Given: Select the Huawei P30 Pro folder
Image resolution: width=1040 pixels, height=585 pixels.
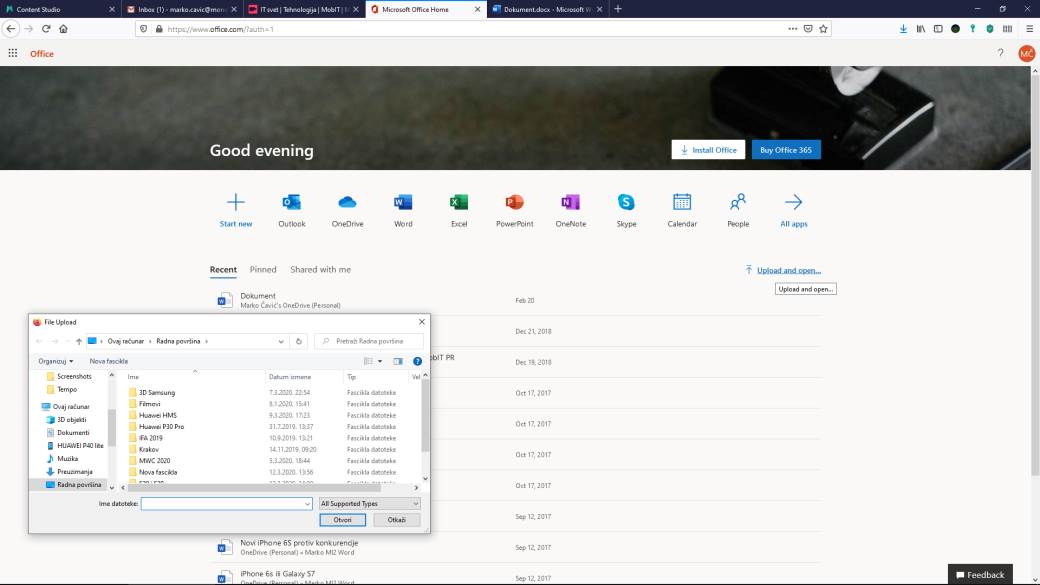Looking at the screenshot, I should [161, 427].
